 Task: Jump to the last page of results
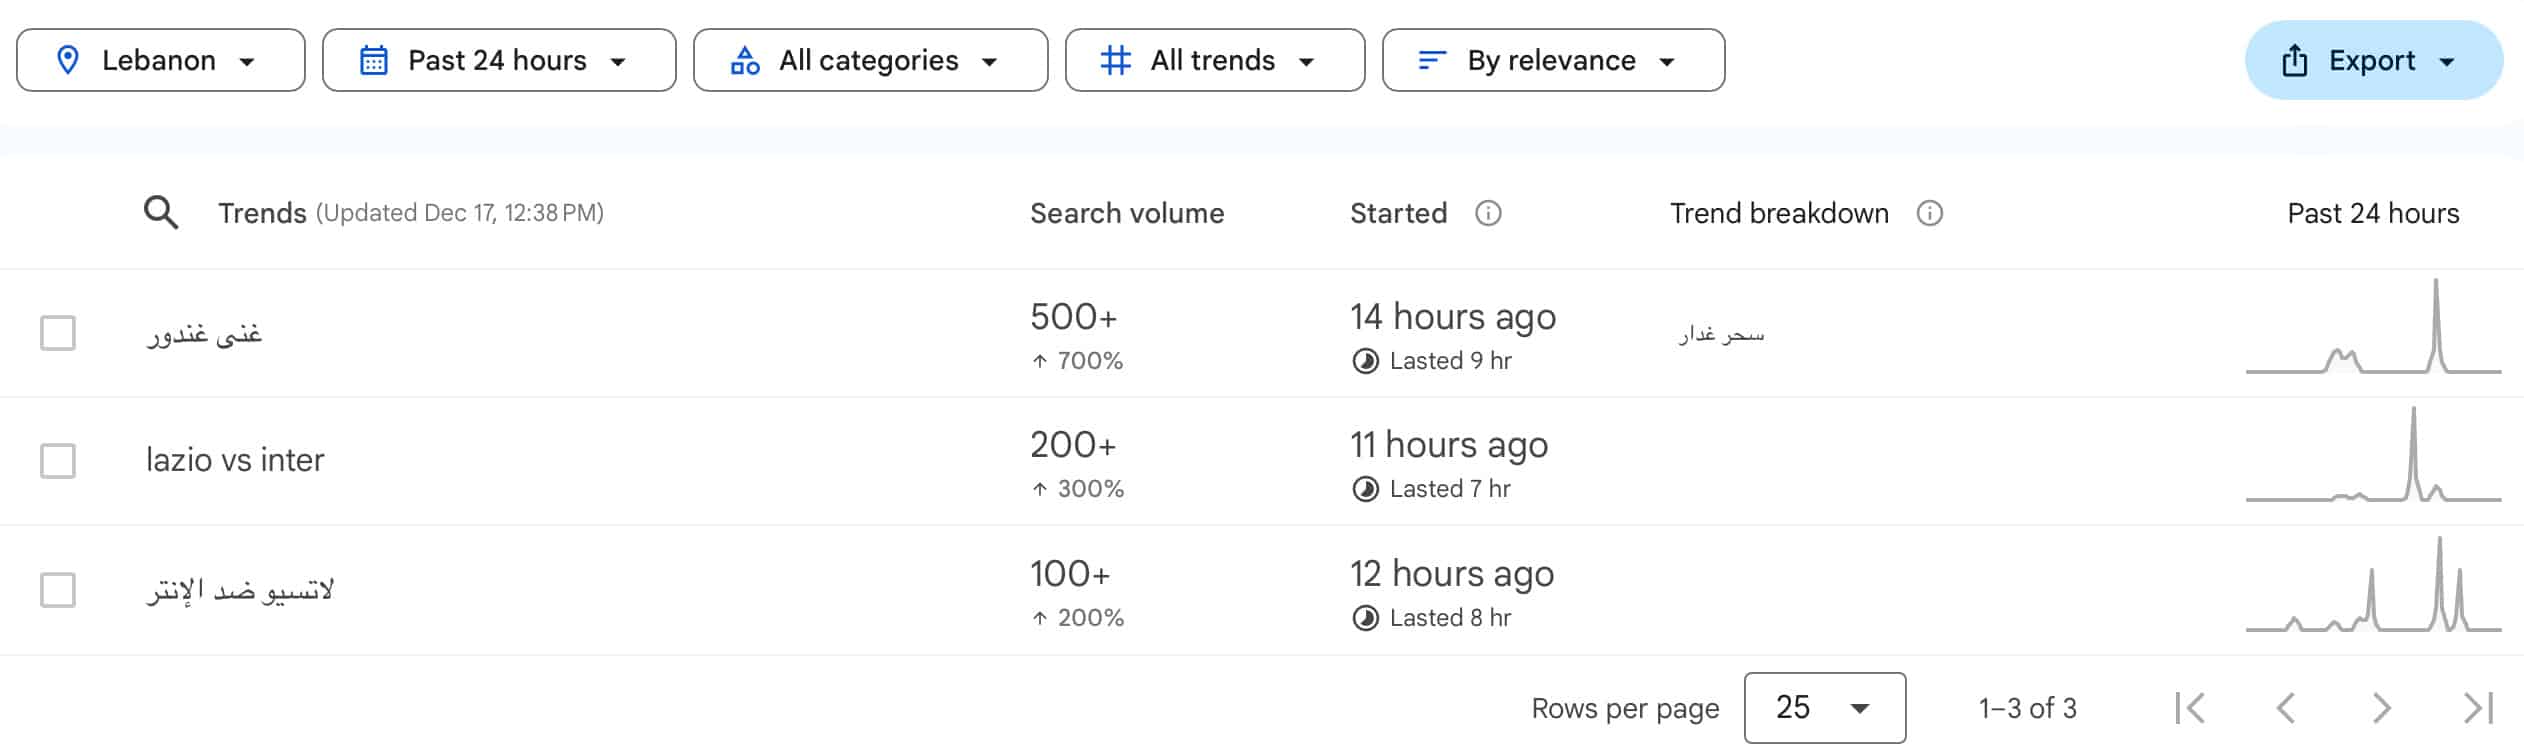click(x=2477, y=708)
